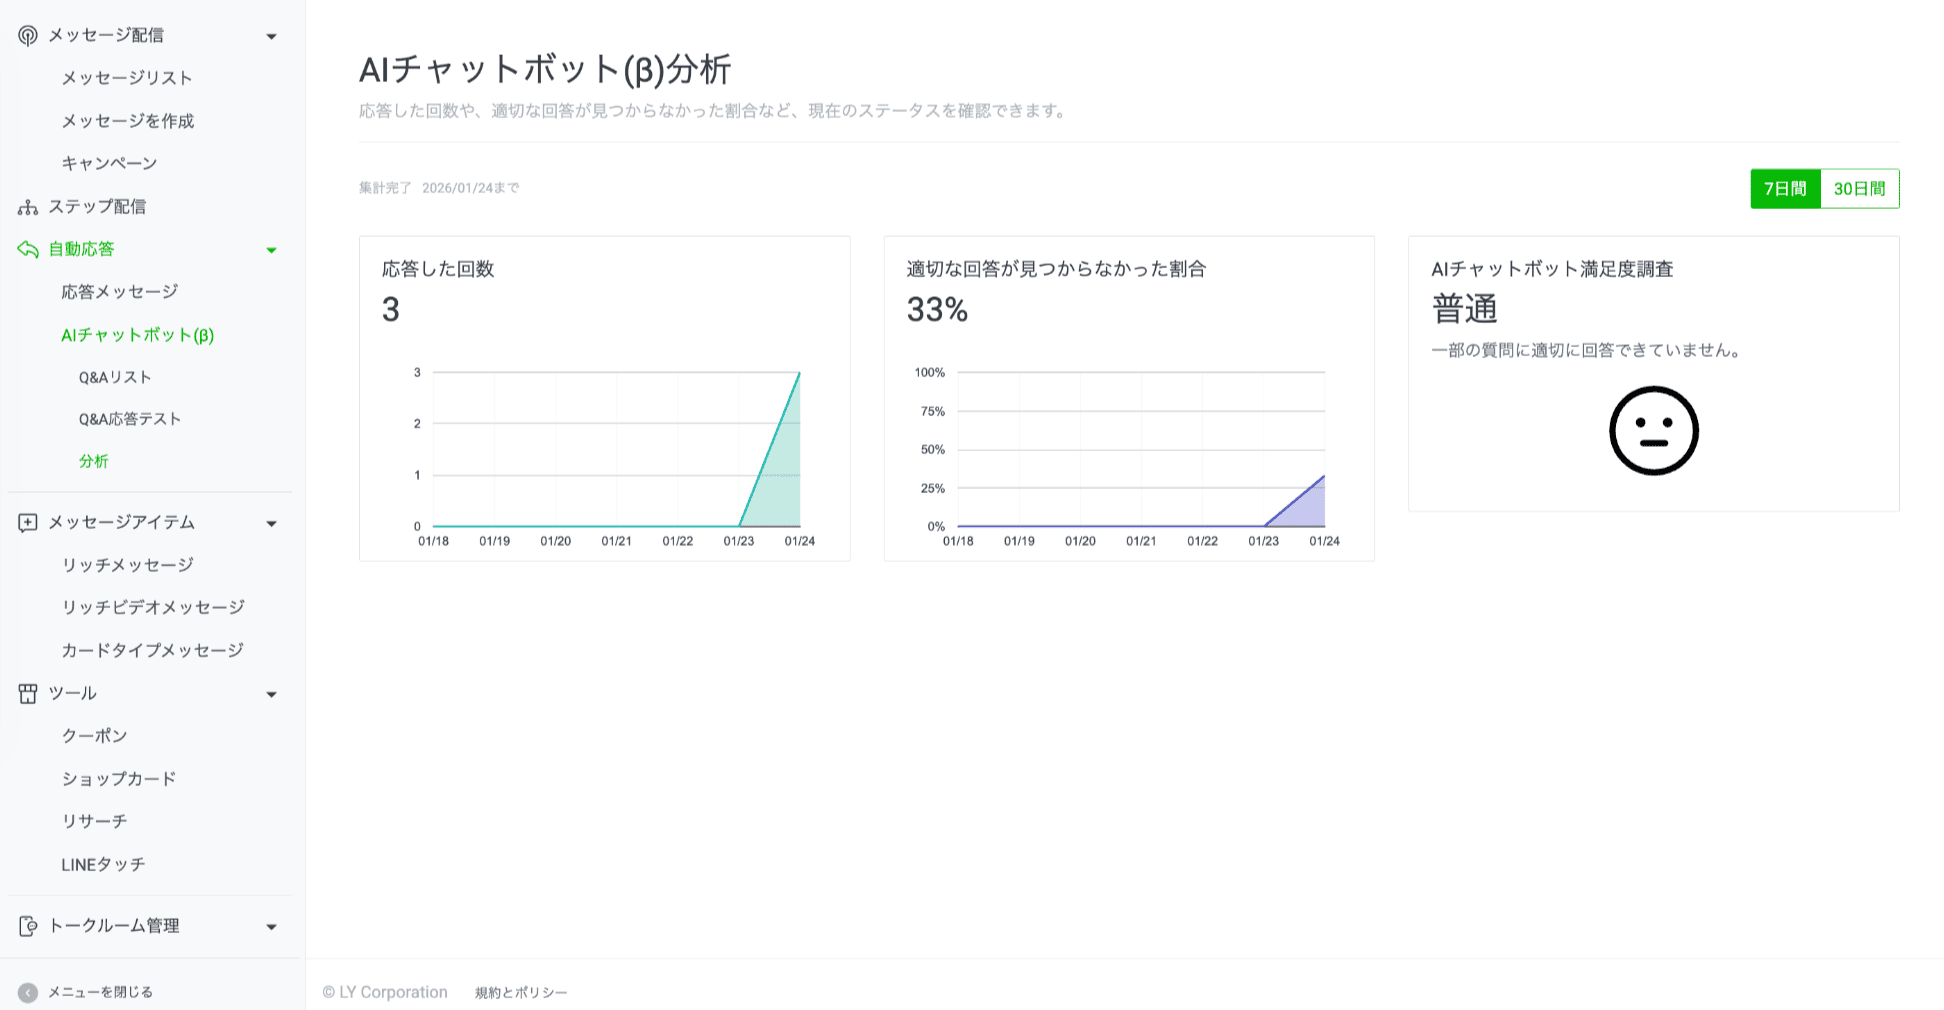
Task: Select Q&A応答テスト from the sidebar
Action: pos(128,419)
